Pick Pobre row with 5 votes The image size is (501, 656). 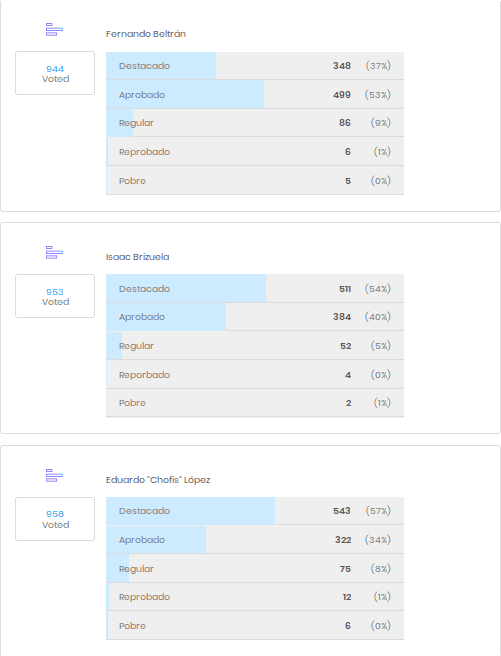(x=255, y=181)
